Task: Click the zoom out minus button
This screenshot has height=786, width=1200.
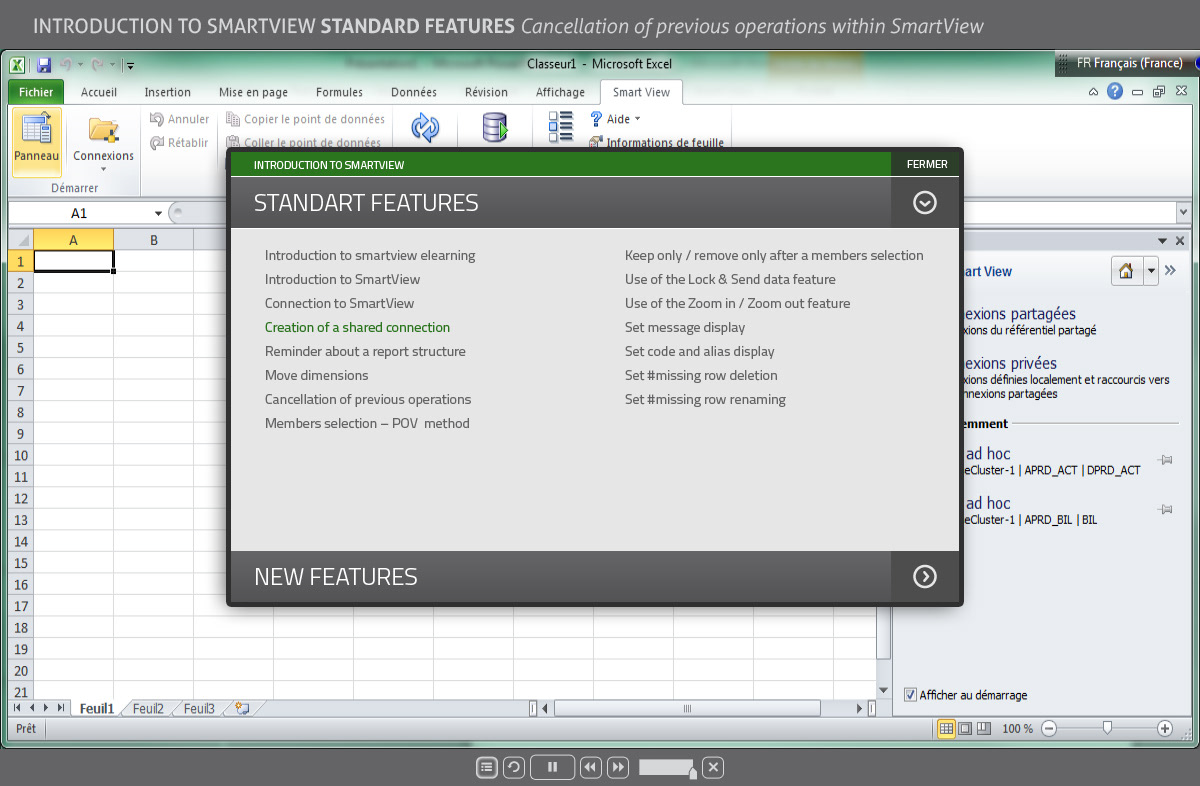Action: [1048, 728]
